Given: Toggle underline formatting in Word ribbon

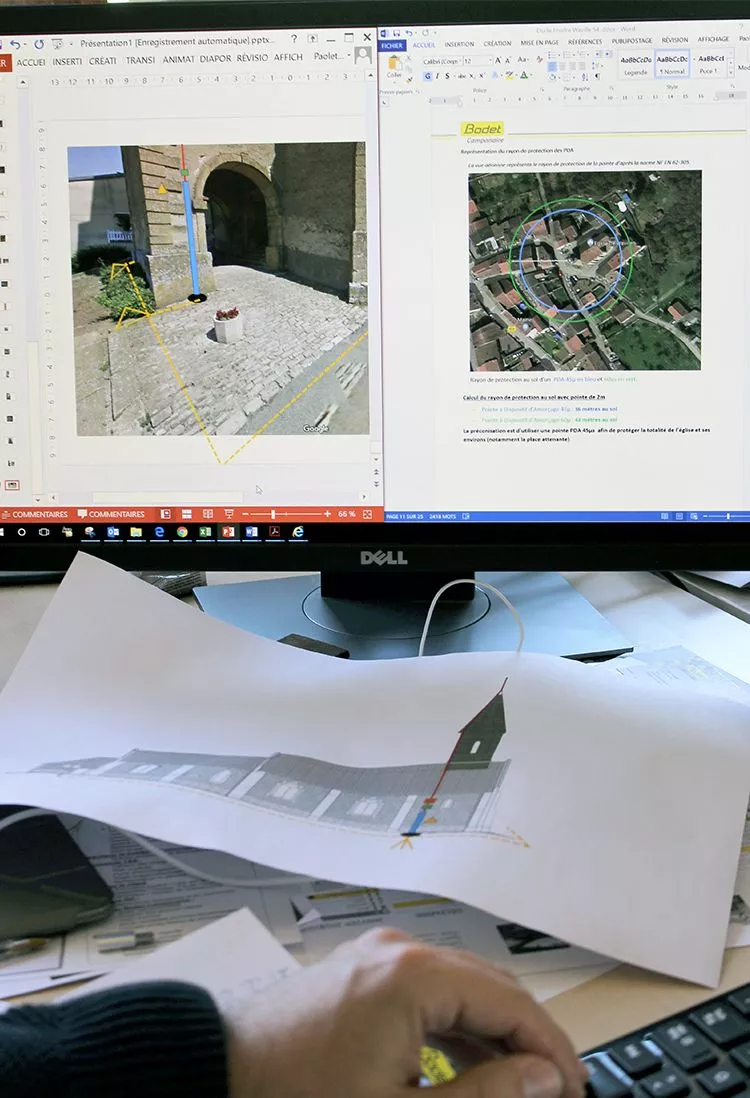Looking at the screenshot, I should click(x=444, y=76).
